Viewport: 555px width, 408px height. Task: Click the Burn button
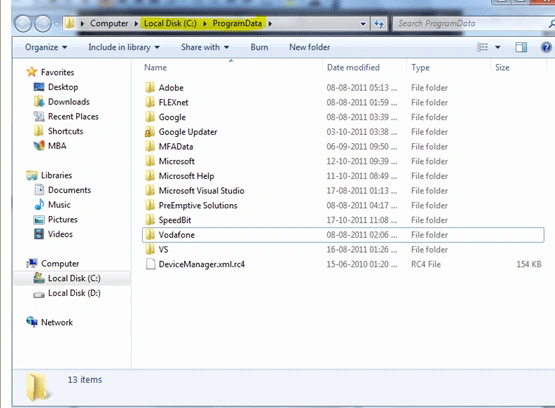259,47
